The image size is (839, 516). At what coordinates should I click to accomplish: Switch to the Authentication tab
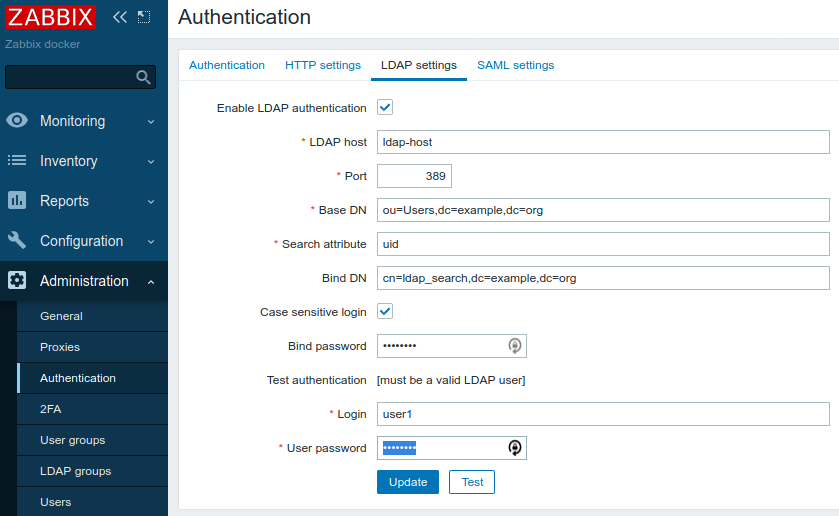(227, 65)
